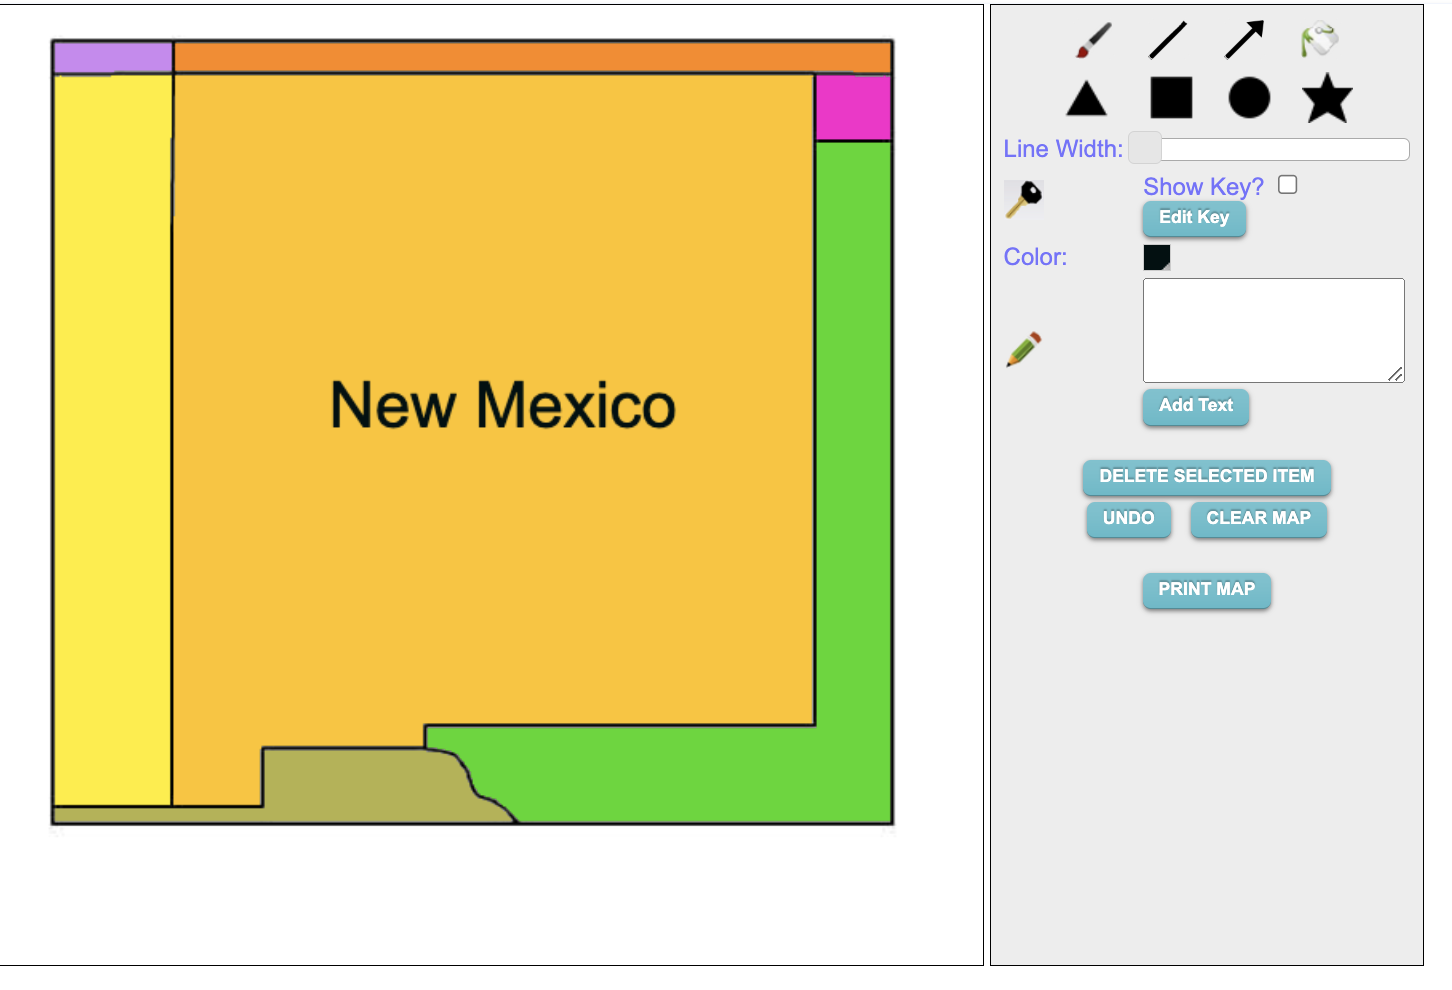Click the olive region below New Mexico
Viewport: 1452px width, 990px height.
pyautogui.click(x=365, y=785)
